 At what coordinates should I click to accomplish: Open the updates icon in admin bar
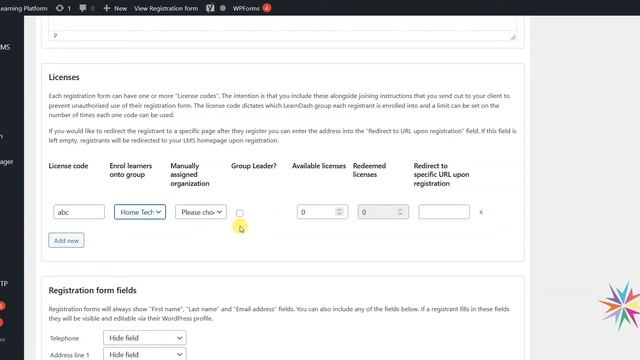click(60, 8)
